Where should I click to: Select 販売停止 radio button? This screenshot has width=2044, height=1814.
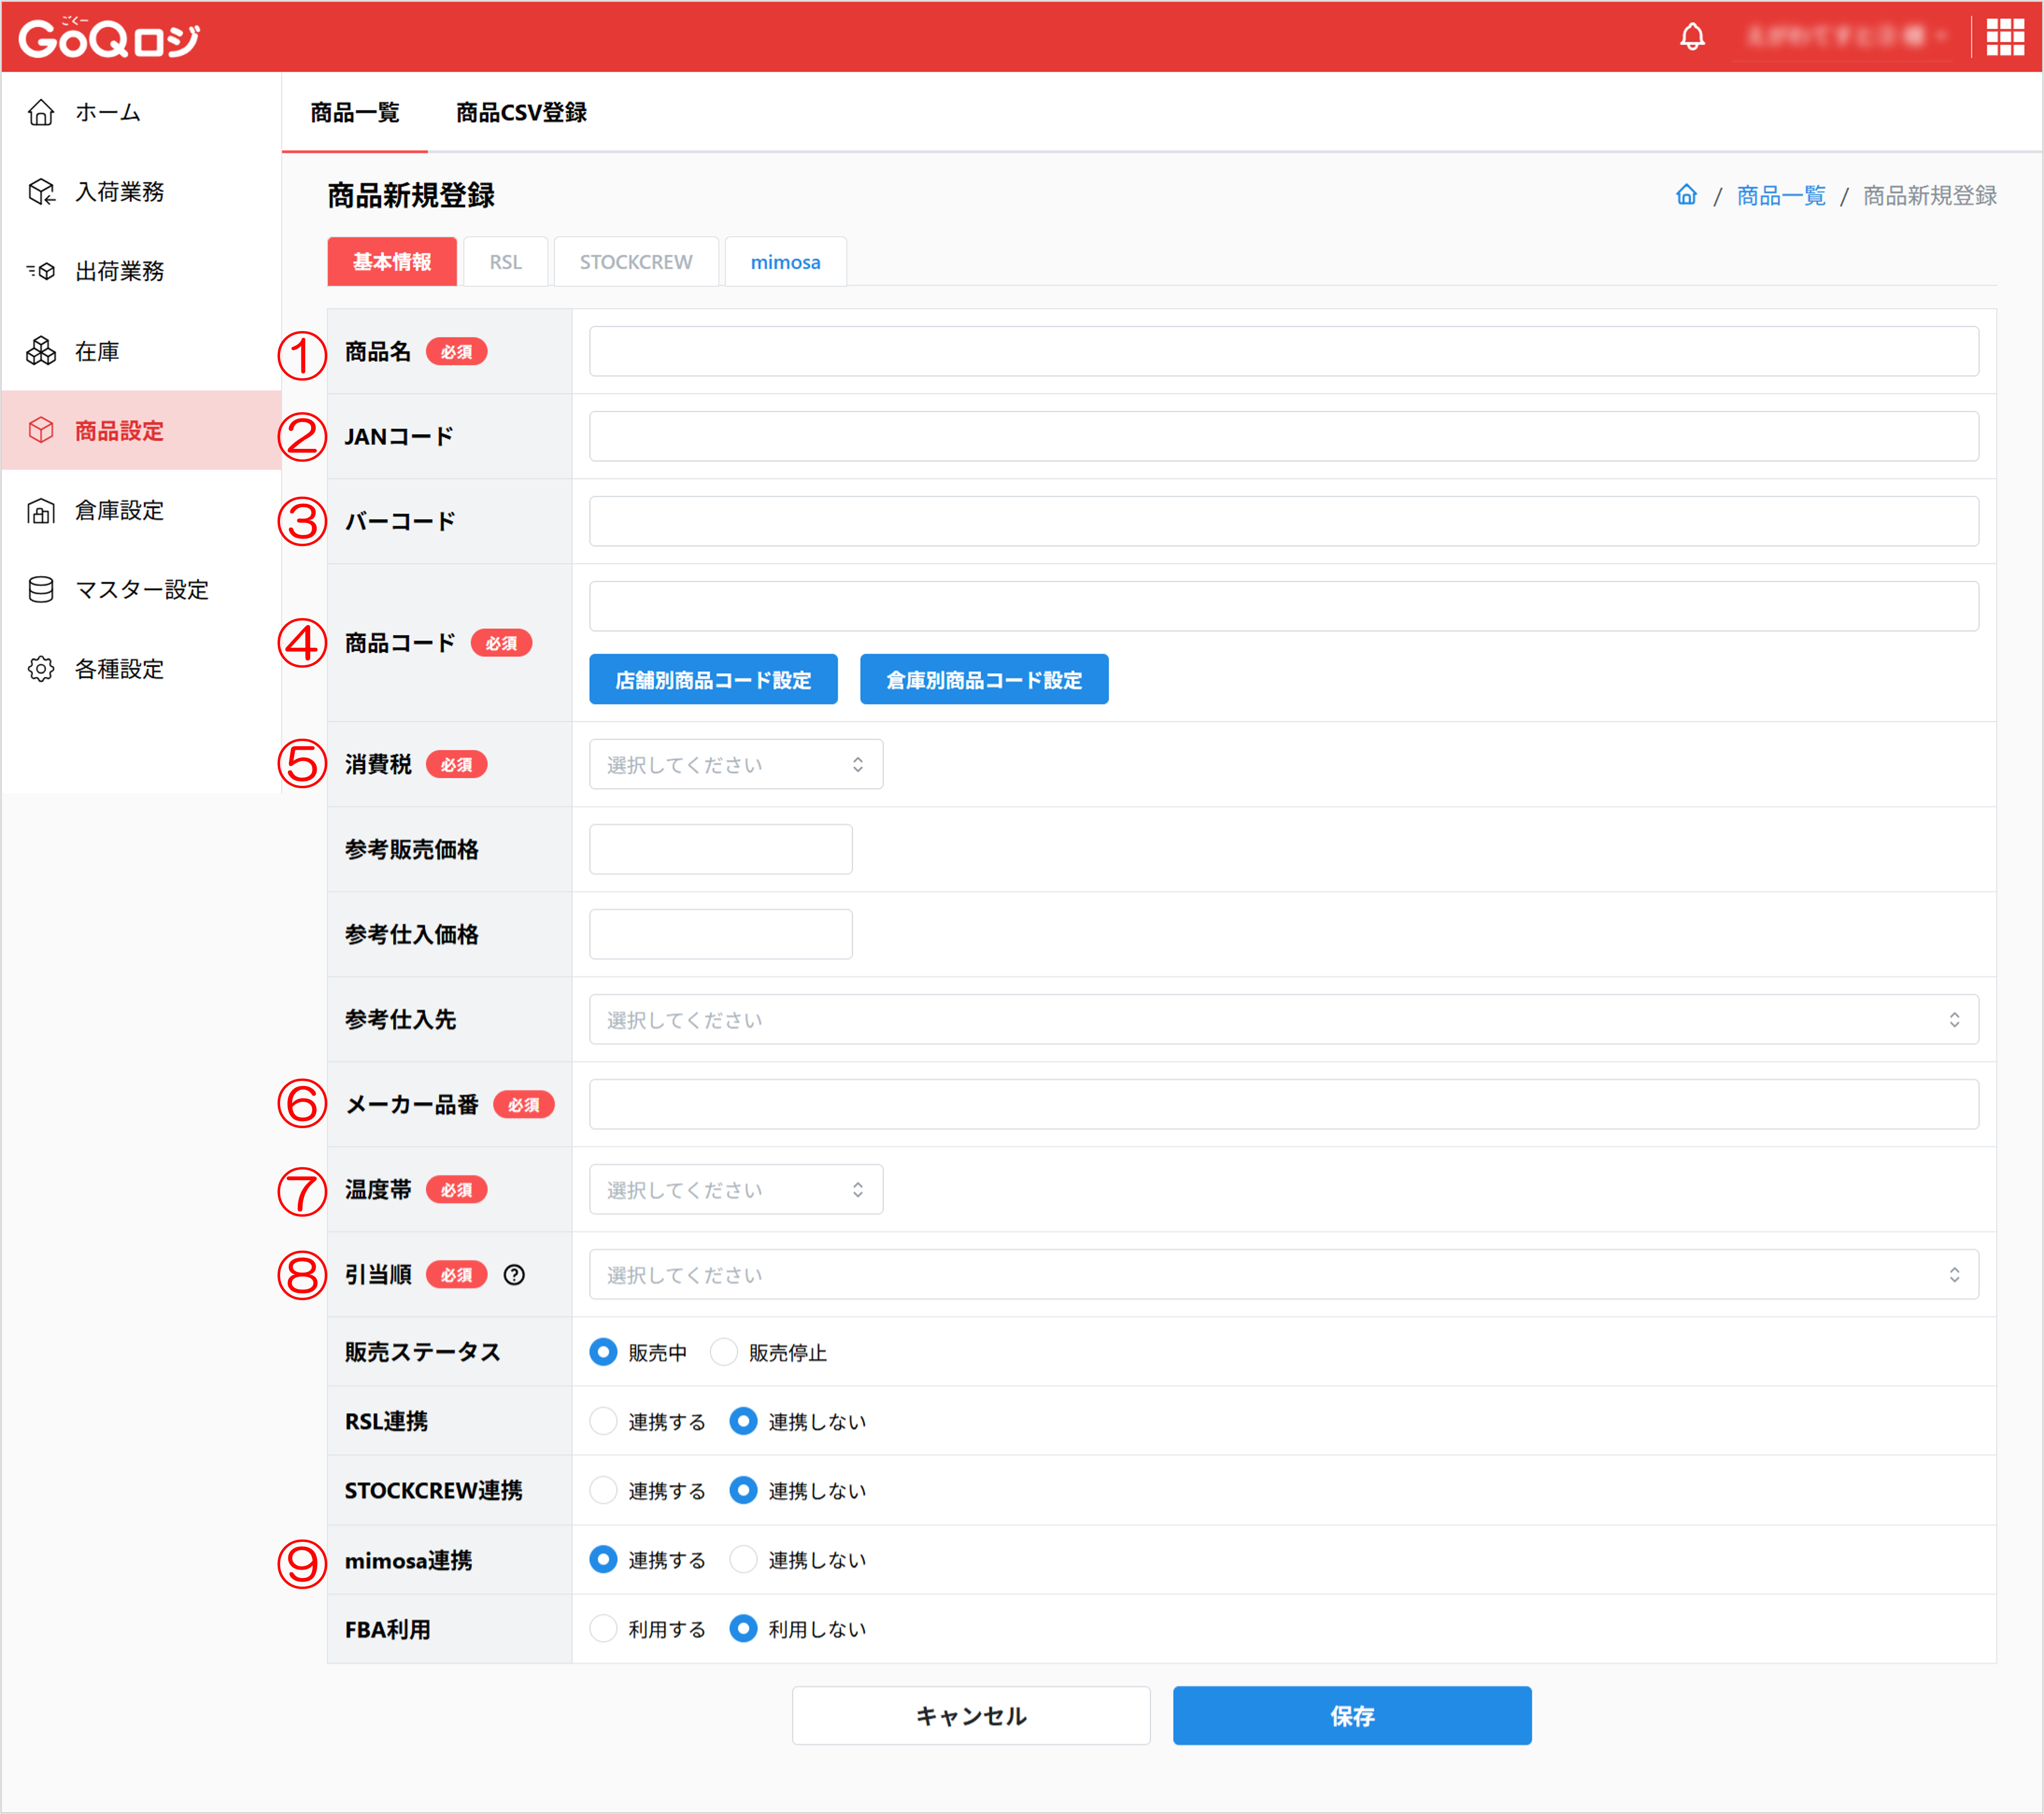point(723,1352)
